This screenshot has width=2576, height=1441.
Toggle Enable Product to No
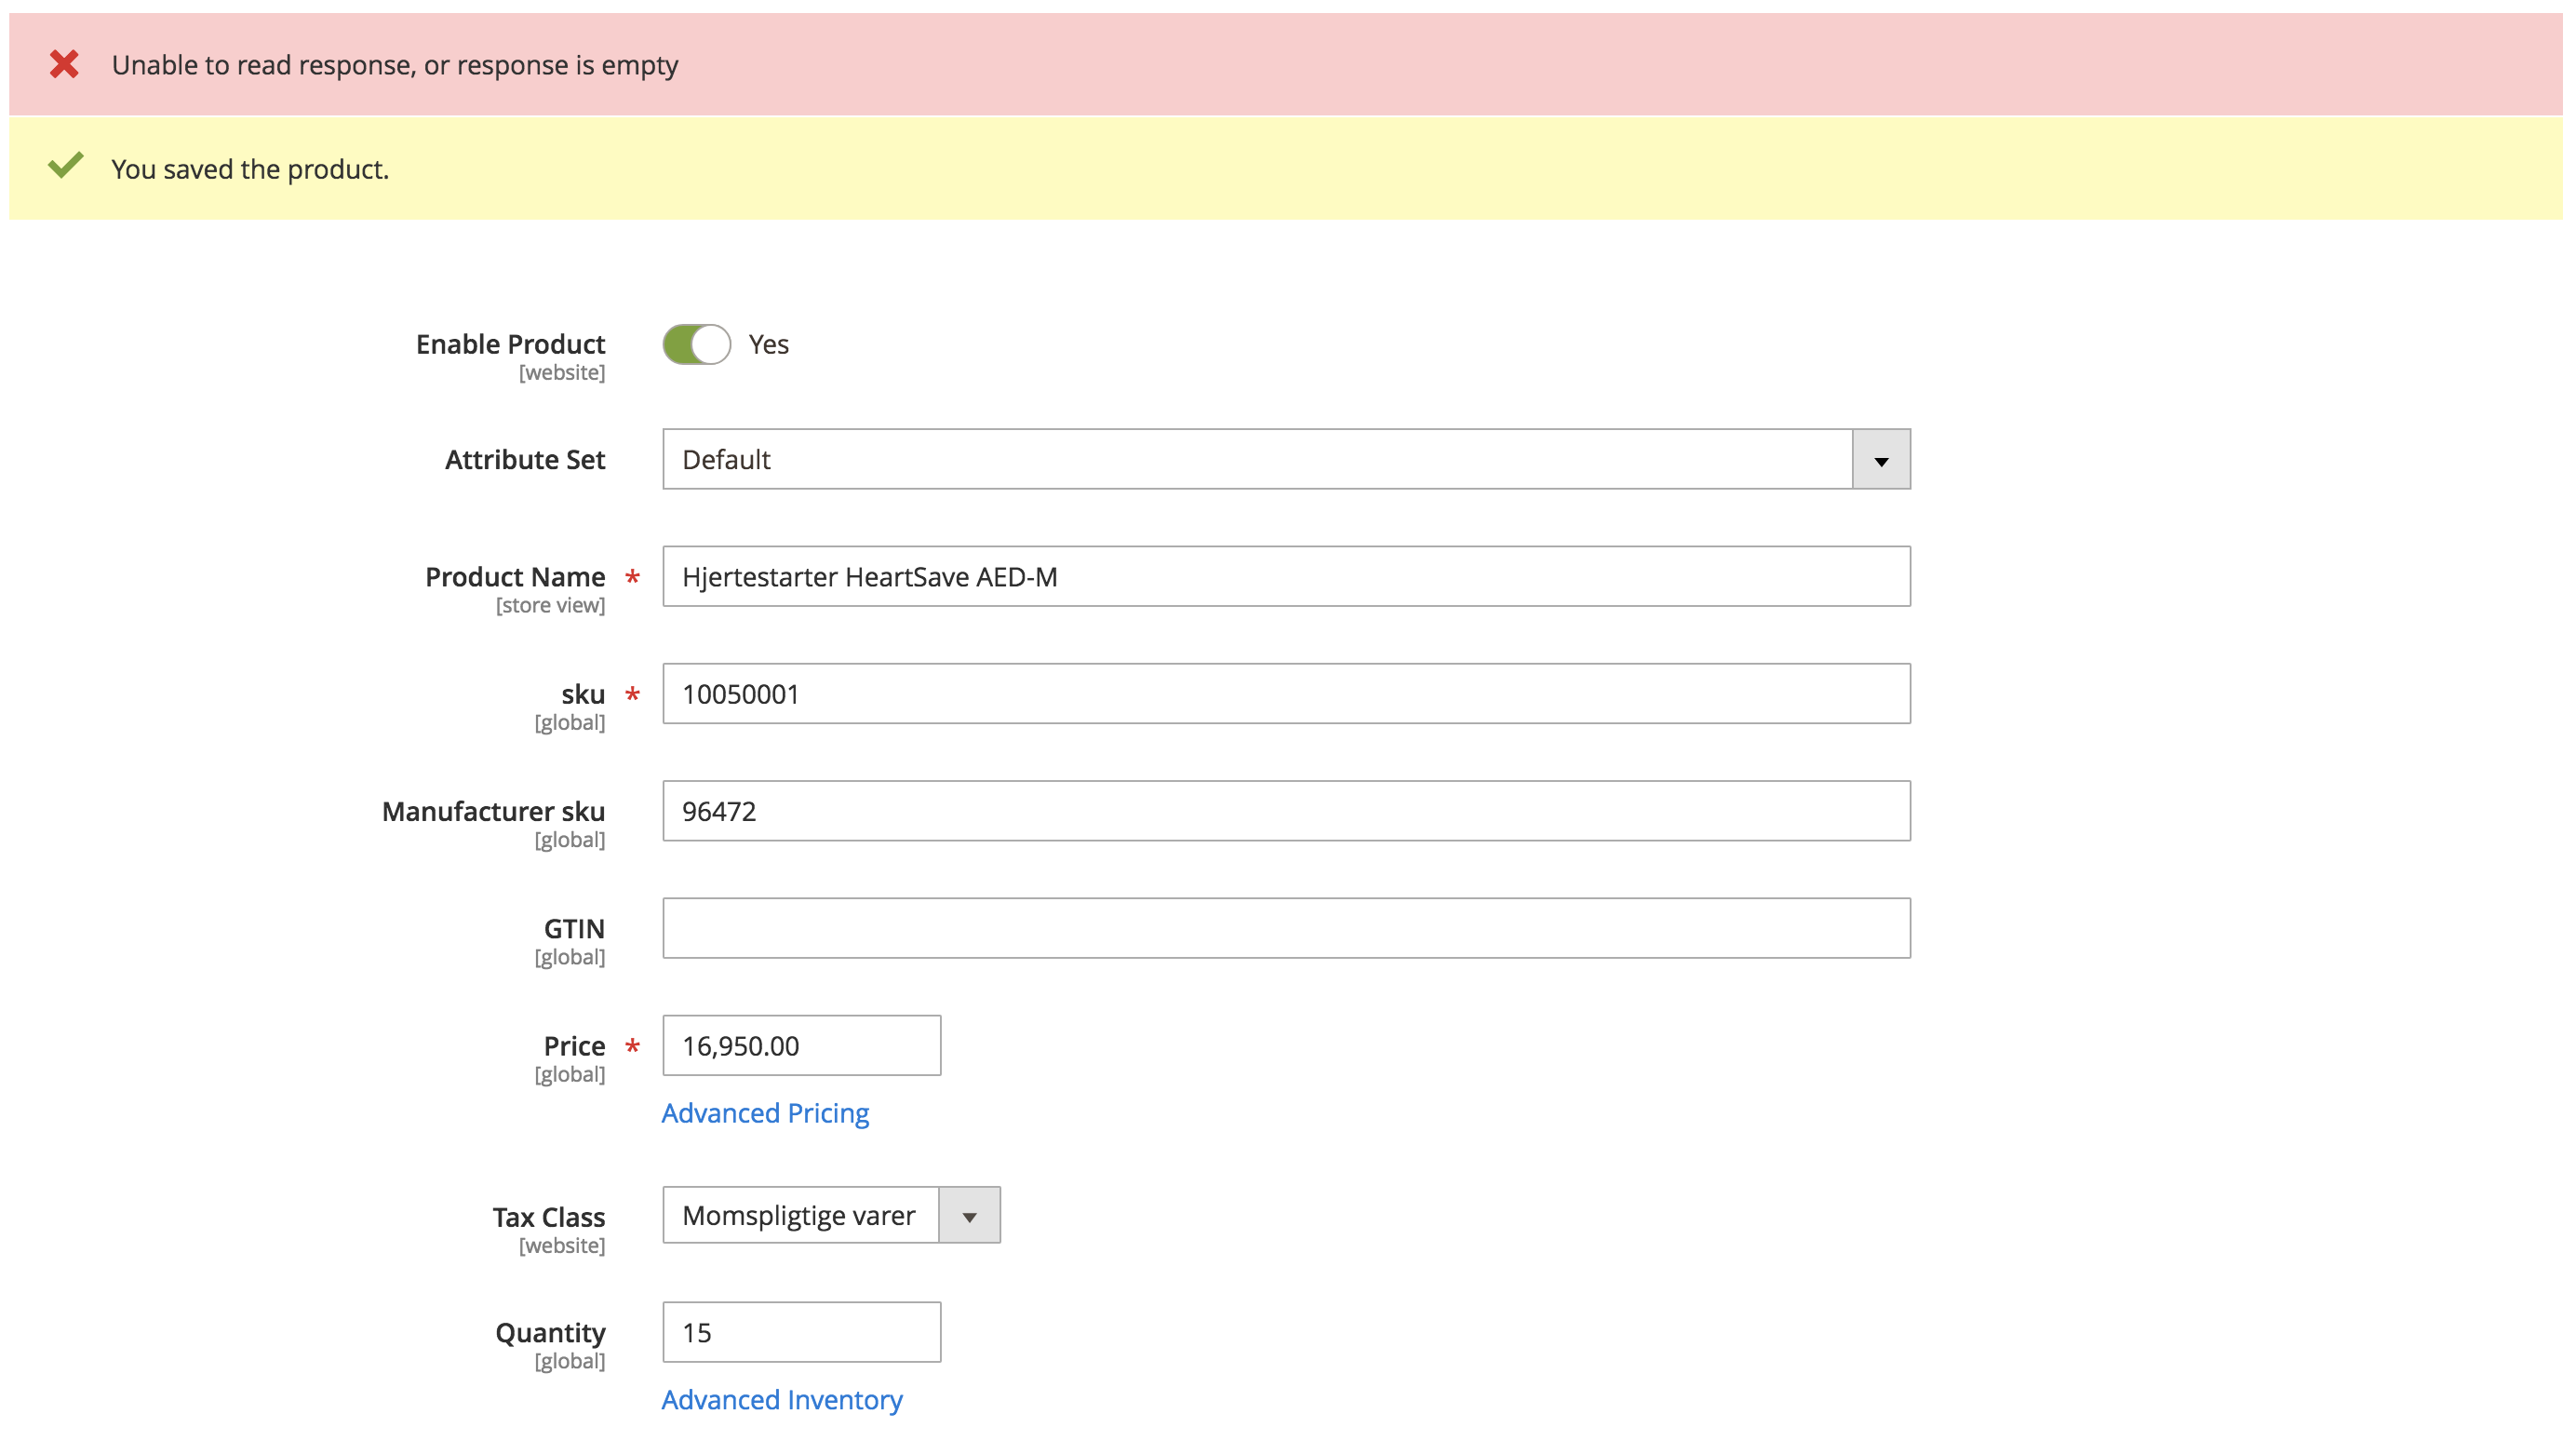coord(697,343)
